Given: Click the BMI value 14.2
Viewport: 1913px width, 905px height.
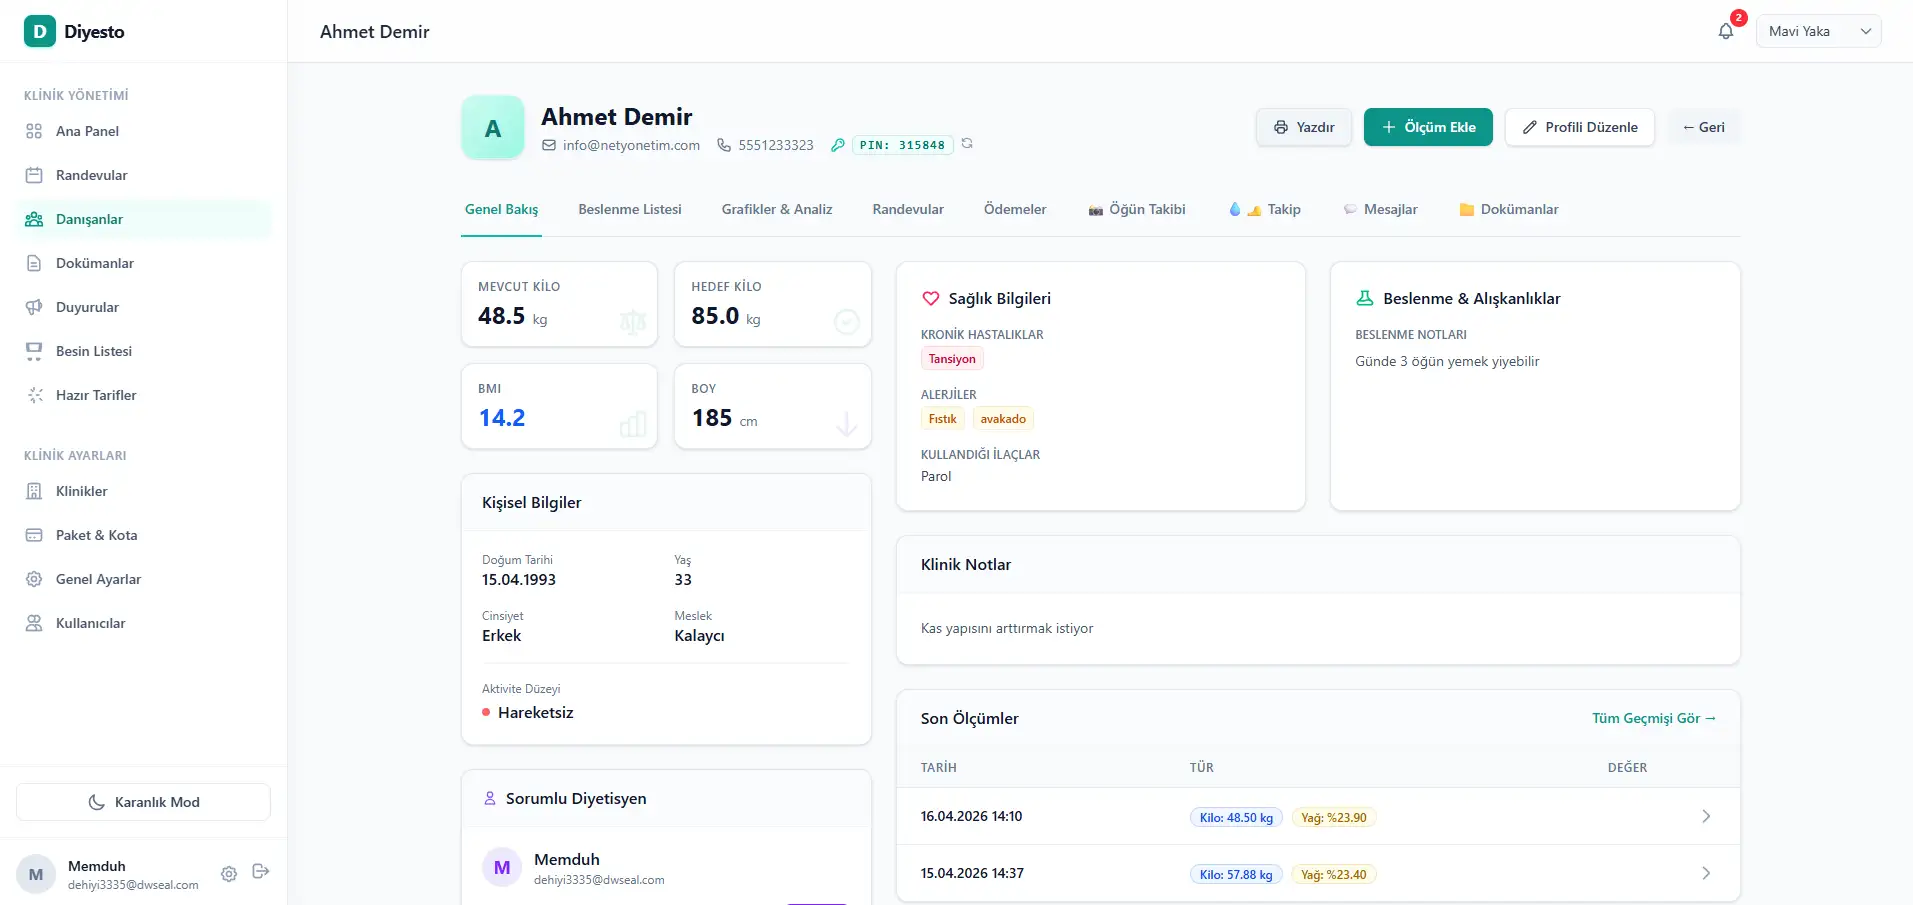Looking at the screenshot, I should 502,417.
